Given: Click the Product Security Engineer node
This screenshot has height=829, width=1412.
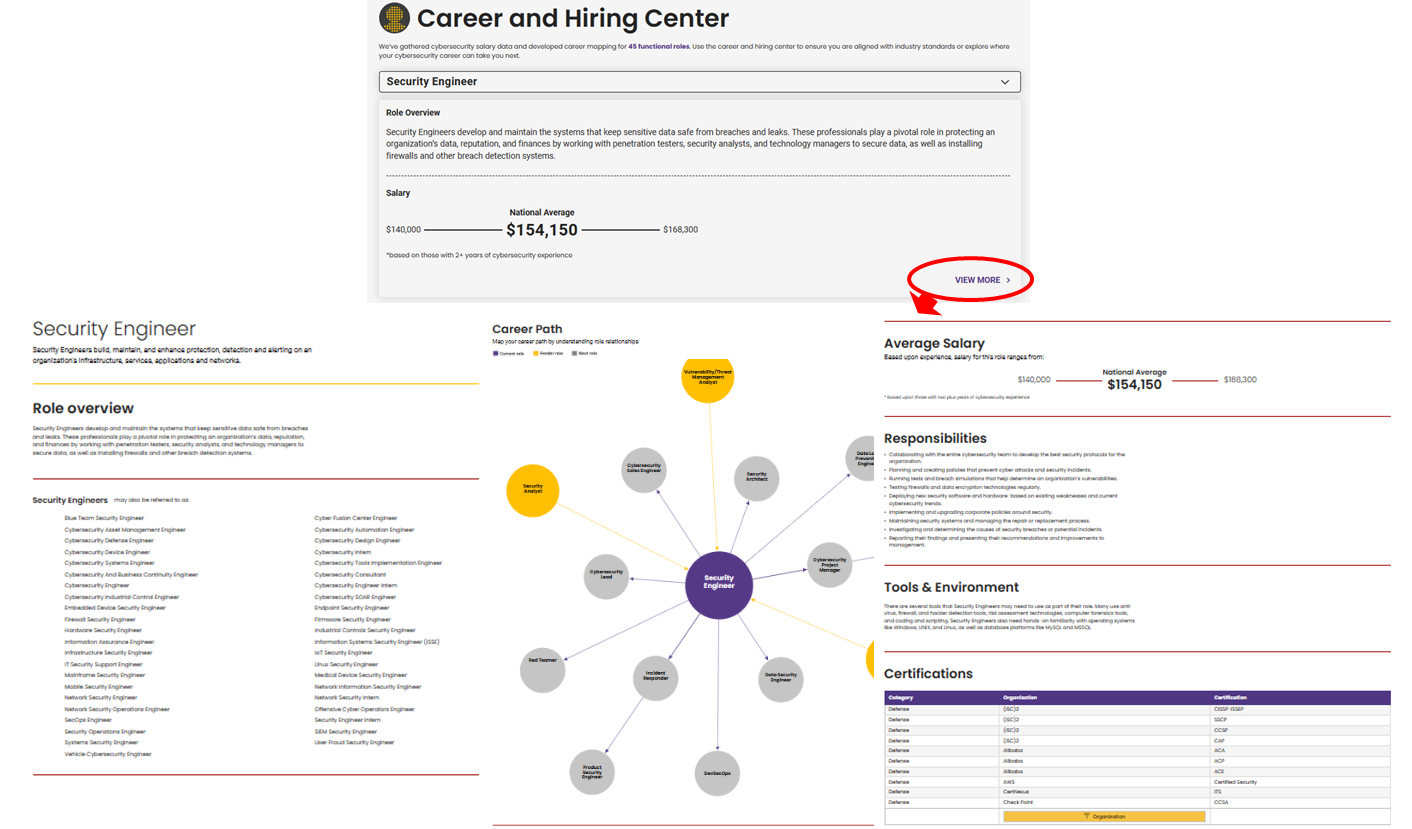Looking at the screenshot, I should coord(592,773).
